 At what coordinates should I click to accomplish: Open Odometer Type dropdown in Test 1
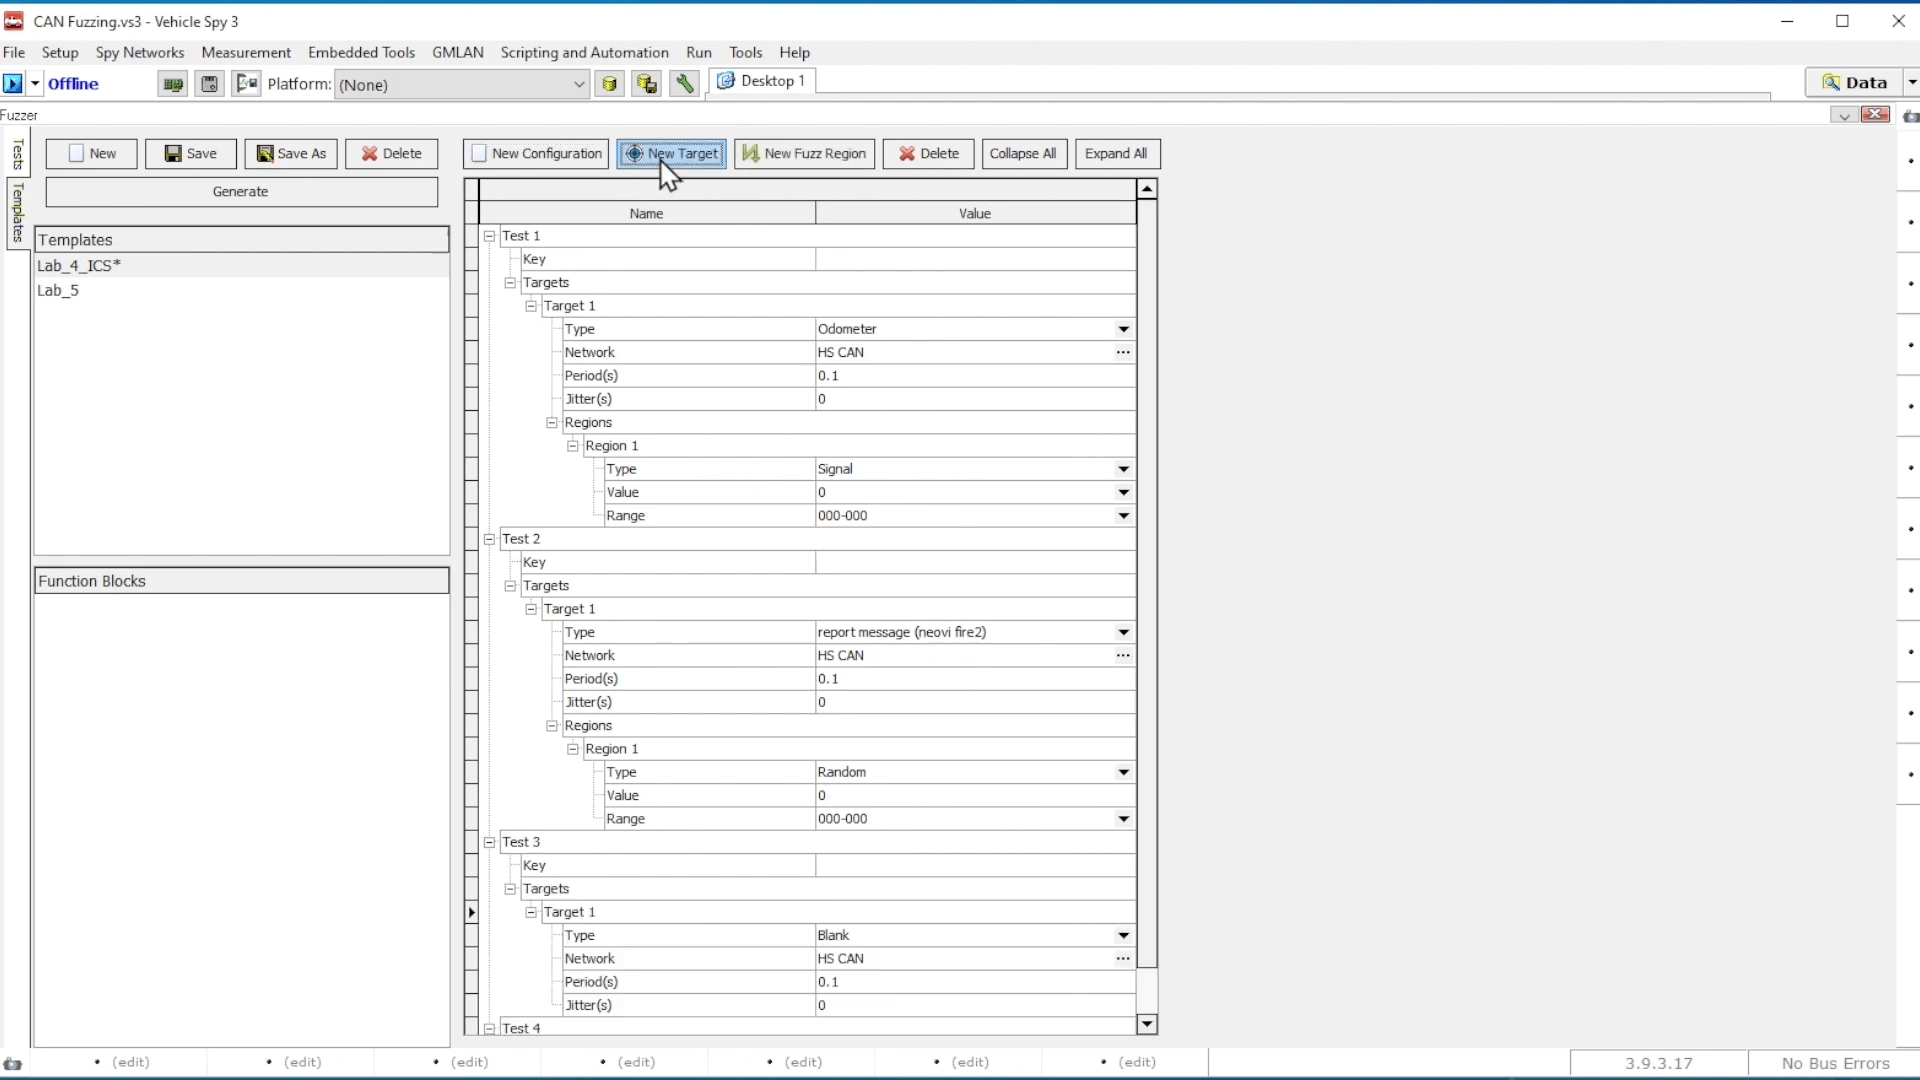click(1123, 330)
